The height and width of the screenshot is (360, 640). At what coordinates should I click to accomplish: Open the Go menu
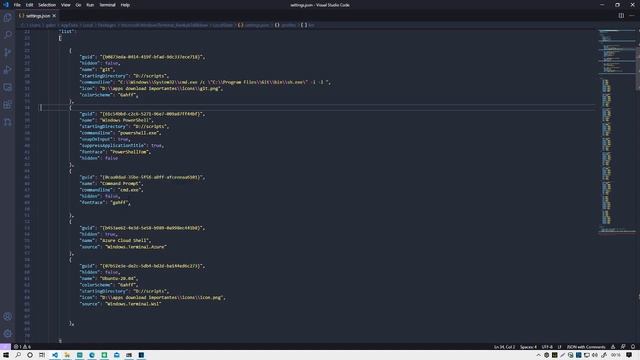78,5
